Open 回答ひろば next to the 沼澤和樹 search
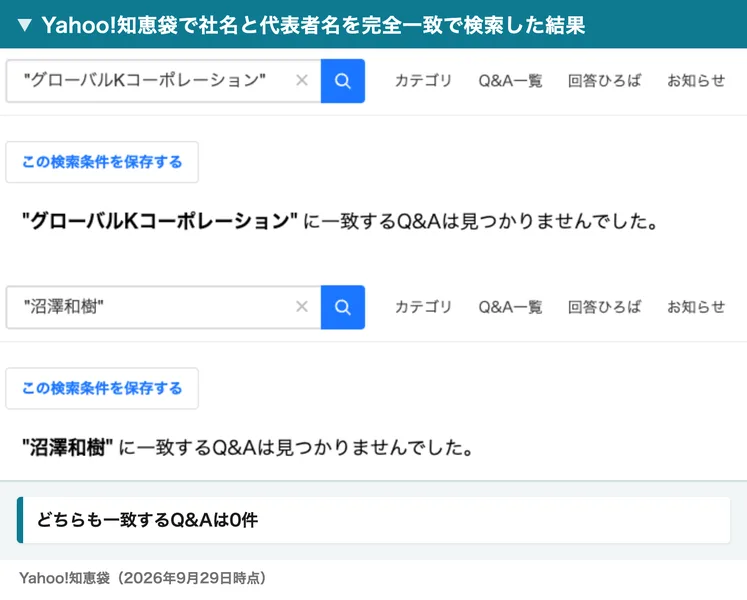Image resolution: width=747 pixels, height=600 pixels. coord(604,307)
